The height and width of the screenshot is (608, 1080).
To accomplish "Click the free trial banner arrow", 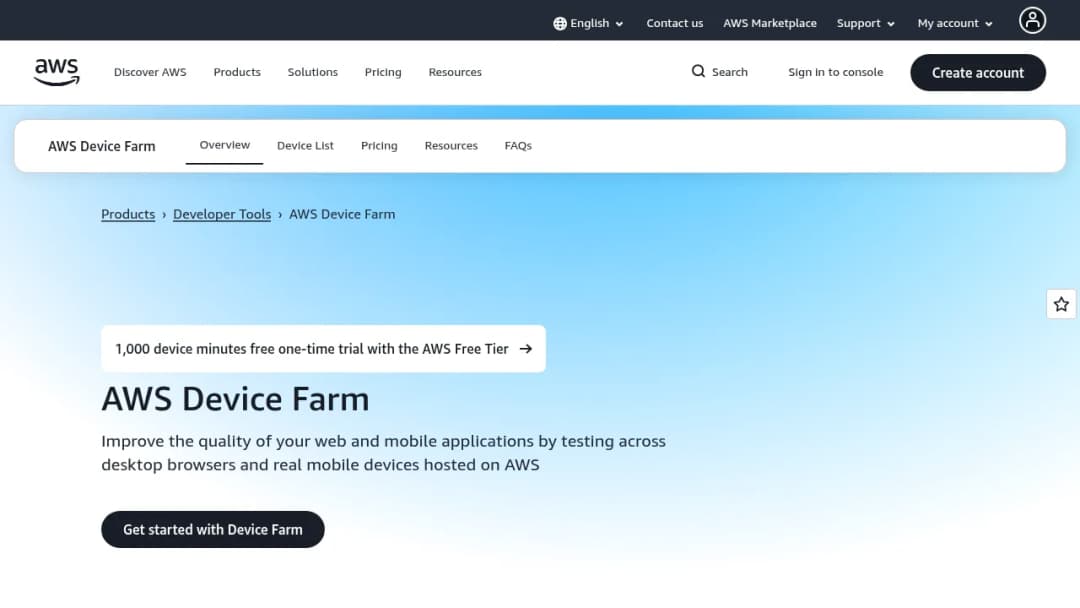I will pyautogui.click(x=526, y=349).
